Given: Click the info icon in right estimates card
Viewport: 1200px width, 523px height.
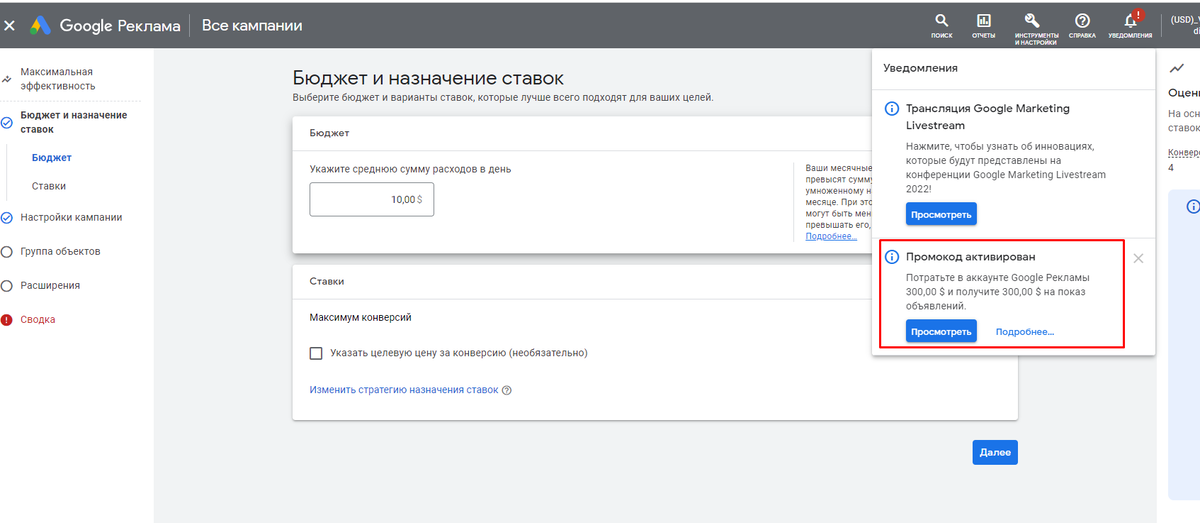Looking at the screenshot, I should (x=1192, y=207).
